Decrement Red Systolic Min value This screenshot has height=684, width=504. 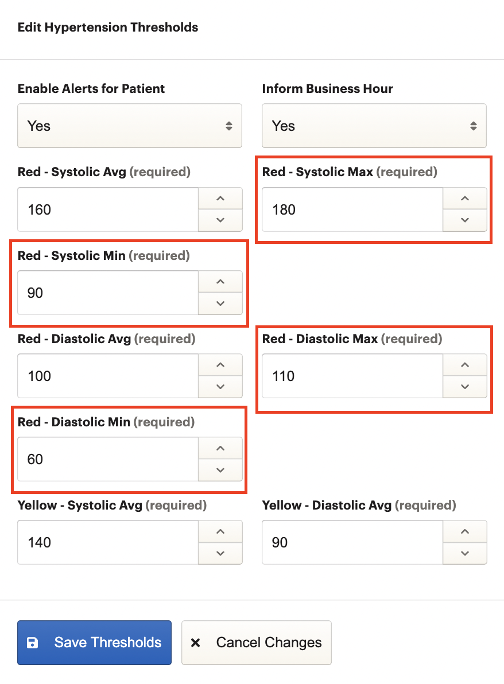coord(220,304)
